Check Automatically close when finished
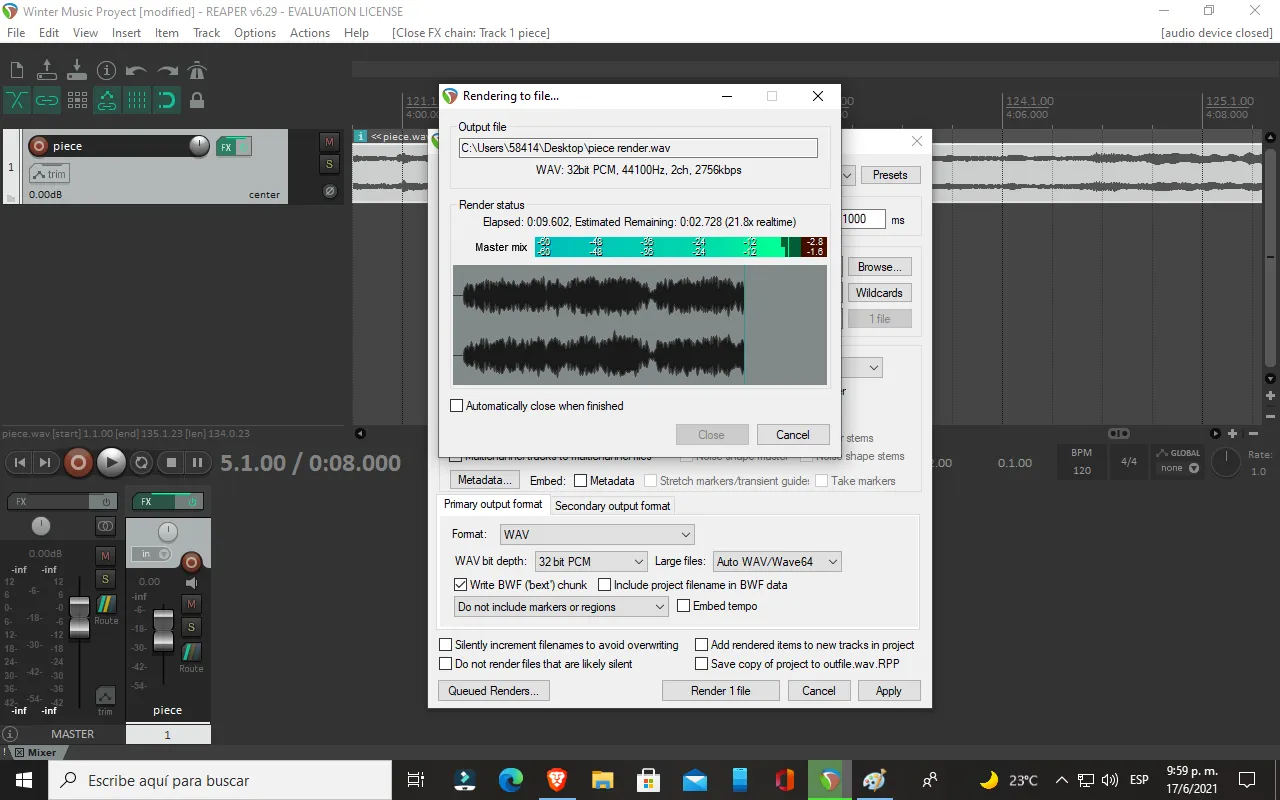The width and height of the screenshot is (1280, 800). 457,406
